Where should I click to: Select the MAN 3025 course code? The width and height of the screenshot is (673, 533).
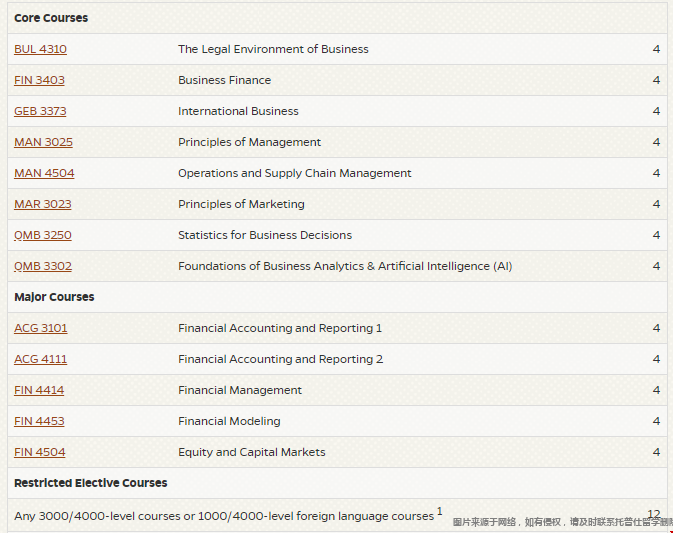[x=43, y=142]
